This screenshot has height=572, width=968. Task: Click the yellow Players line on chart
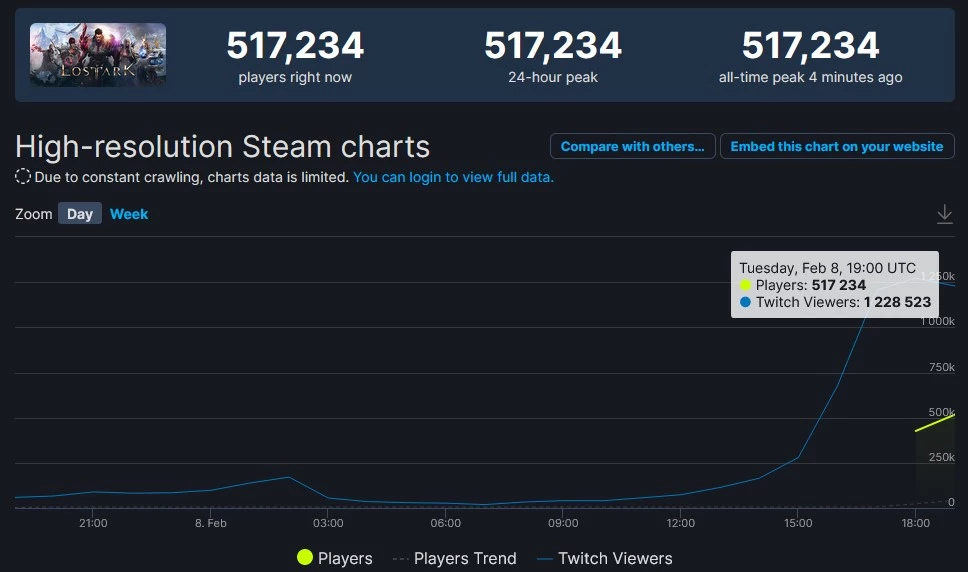click(x=935, y=423)
